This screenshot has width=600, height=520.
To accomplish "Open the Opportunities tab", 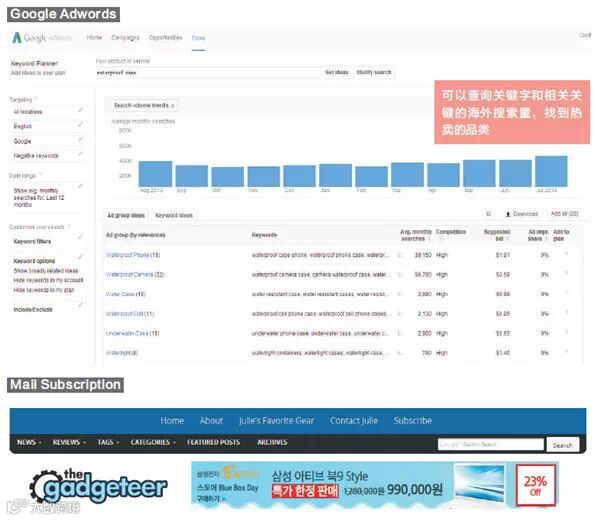I will tap(165, 37).
